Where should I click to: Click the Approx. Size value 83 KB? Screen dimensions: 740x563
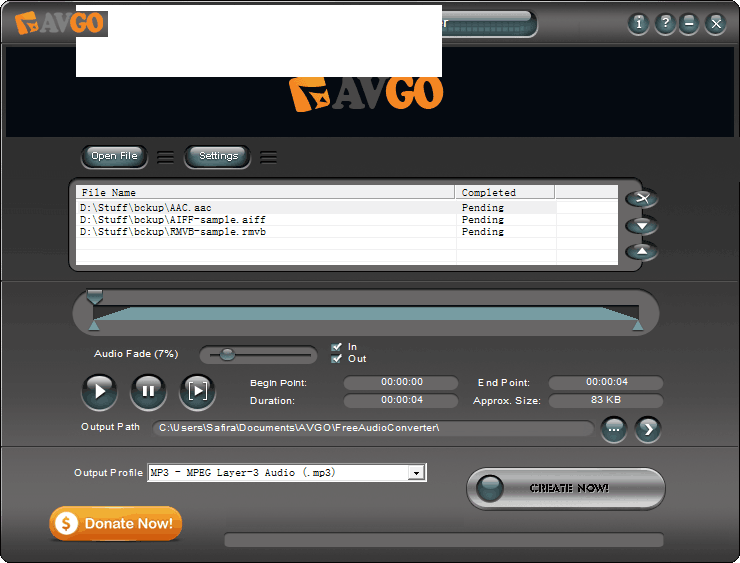tap(605, 400)
